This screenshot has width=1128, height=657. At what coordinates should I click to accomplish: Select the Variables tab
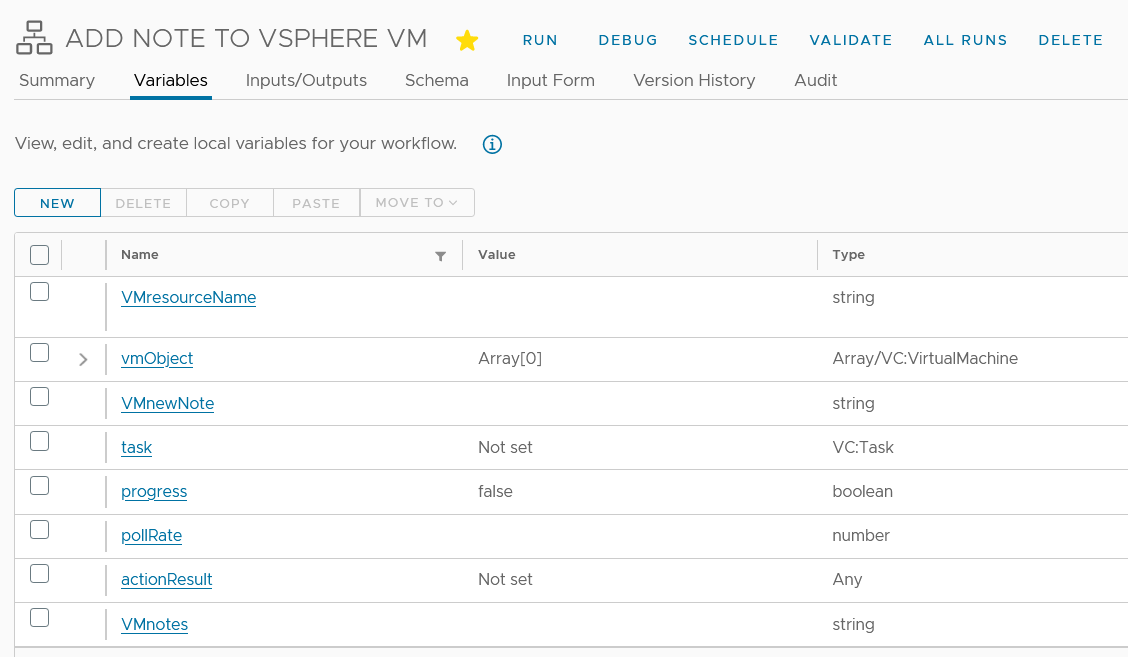170,80
